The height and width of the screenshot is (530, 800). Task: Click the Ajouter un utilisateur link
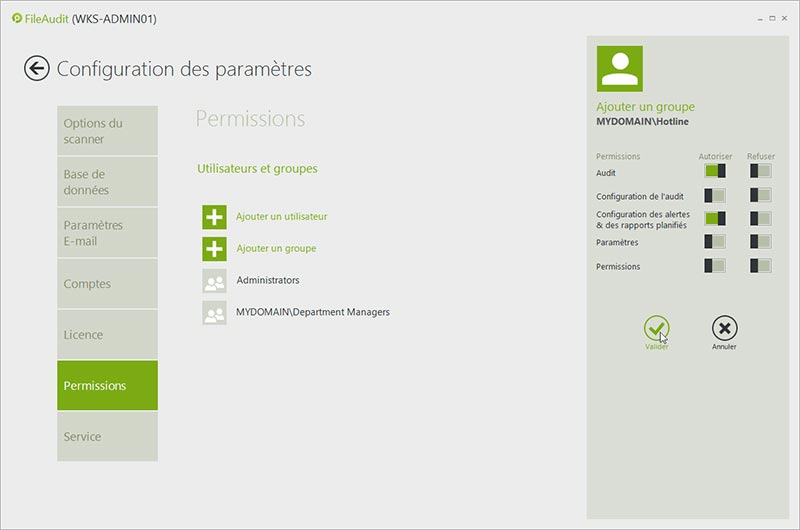[281, 216]
